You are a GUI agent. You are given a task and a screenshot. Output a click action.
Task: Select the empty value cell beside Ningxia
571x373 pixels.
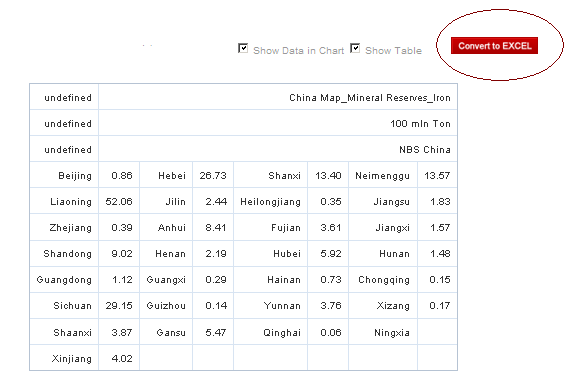pos(437,332)
